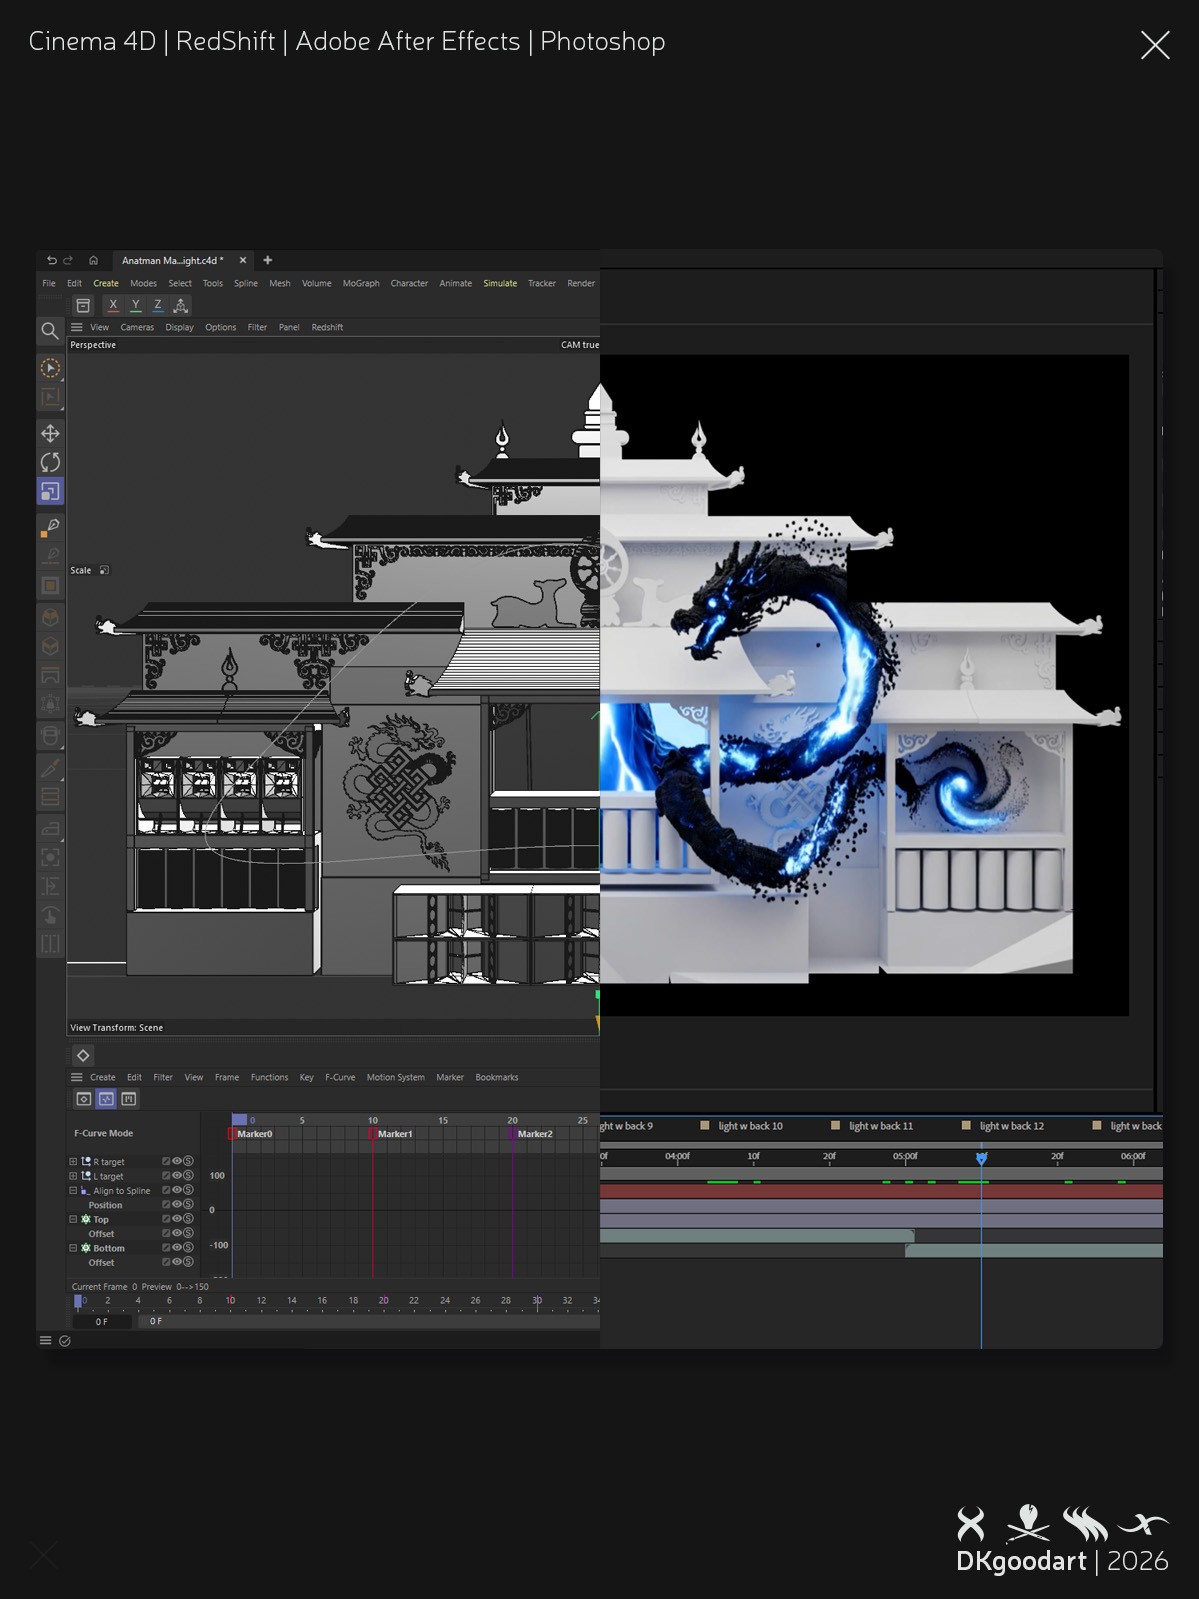Image resolution: width=1199 pixels, height=1599 pixels.
Task: Click the undo arrow in Cinema 4D
Action: (52, 260)
